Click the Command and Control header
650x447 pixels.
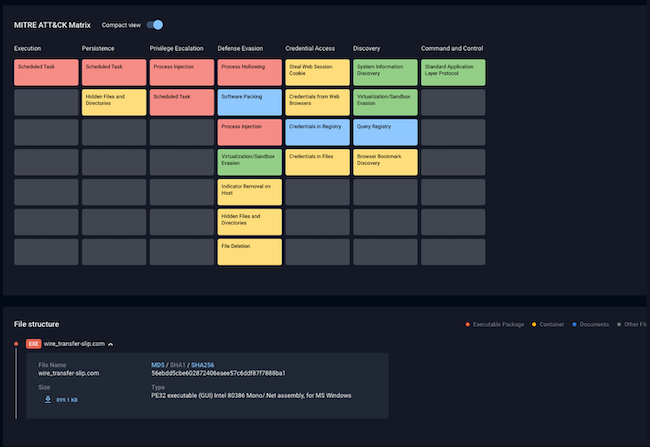click(452, 49)
